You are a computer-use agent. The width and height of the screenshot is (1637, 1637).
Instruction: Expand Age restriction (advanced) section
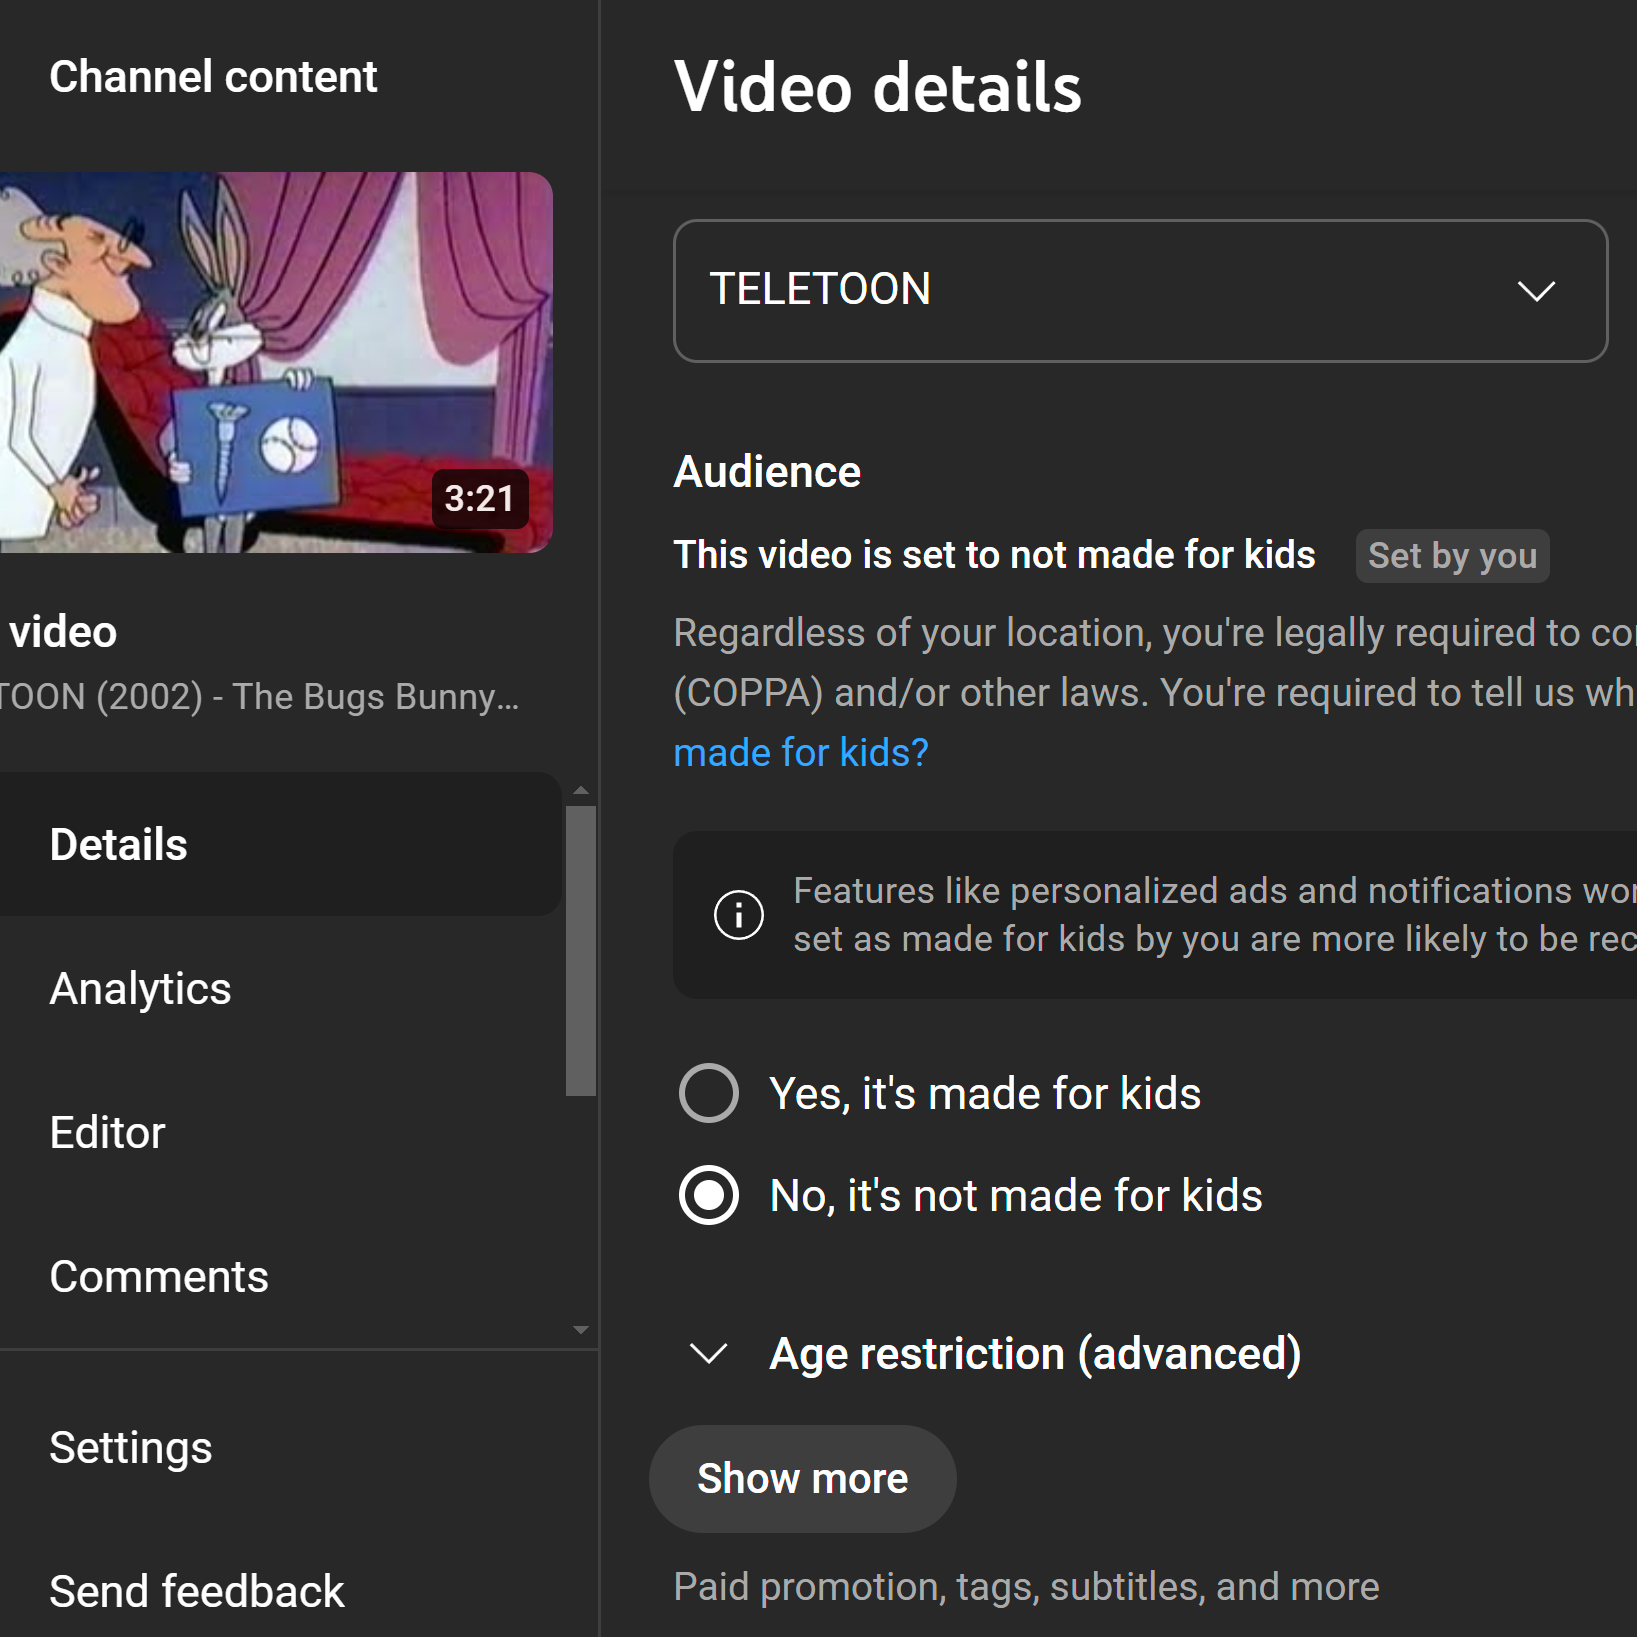[1035, 1354]
